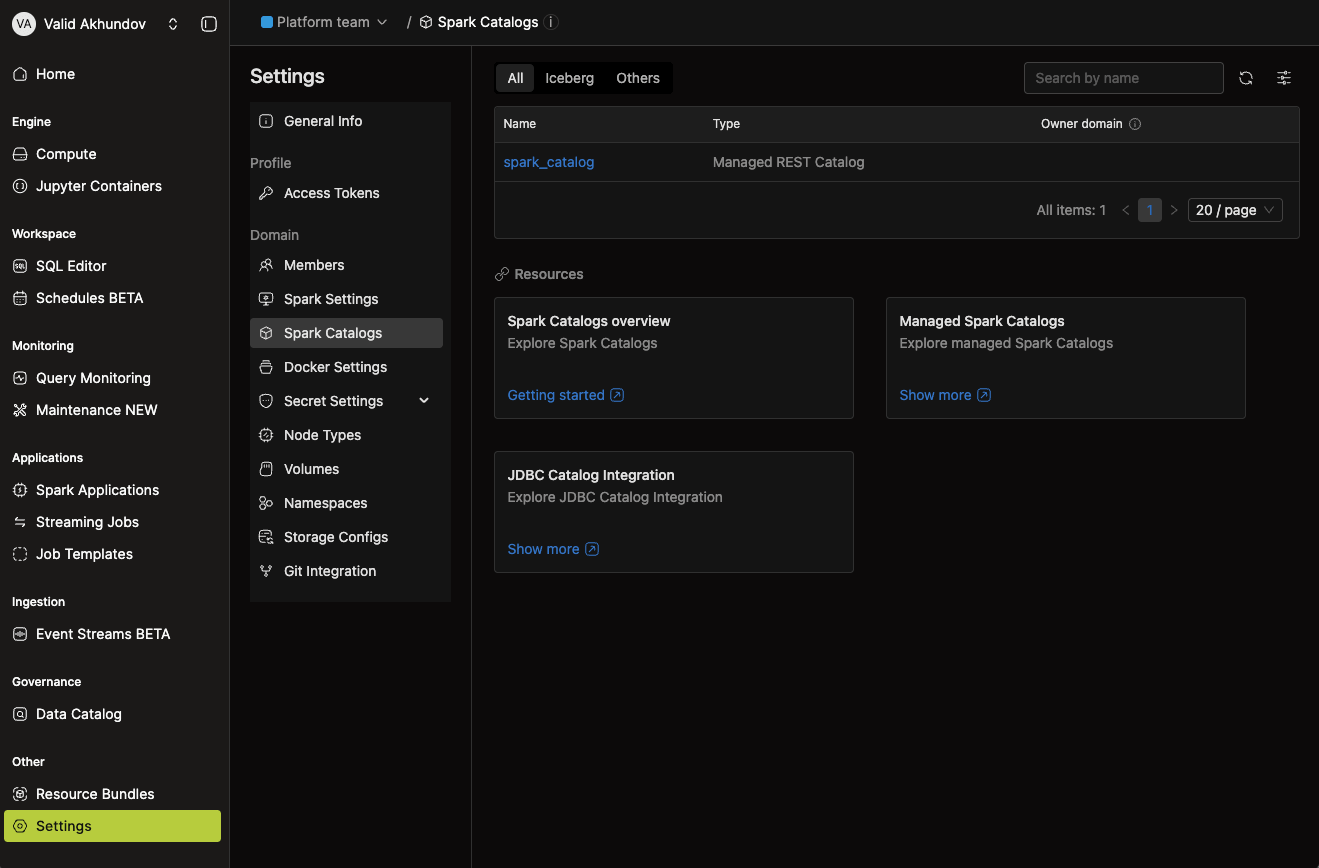Click the Spark Catalogs overview card title
This screenshot has width=1319, height=868.
pyautogui.click(x=589, y=321)
